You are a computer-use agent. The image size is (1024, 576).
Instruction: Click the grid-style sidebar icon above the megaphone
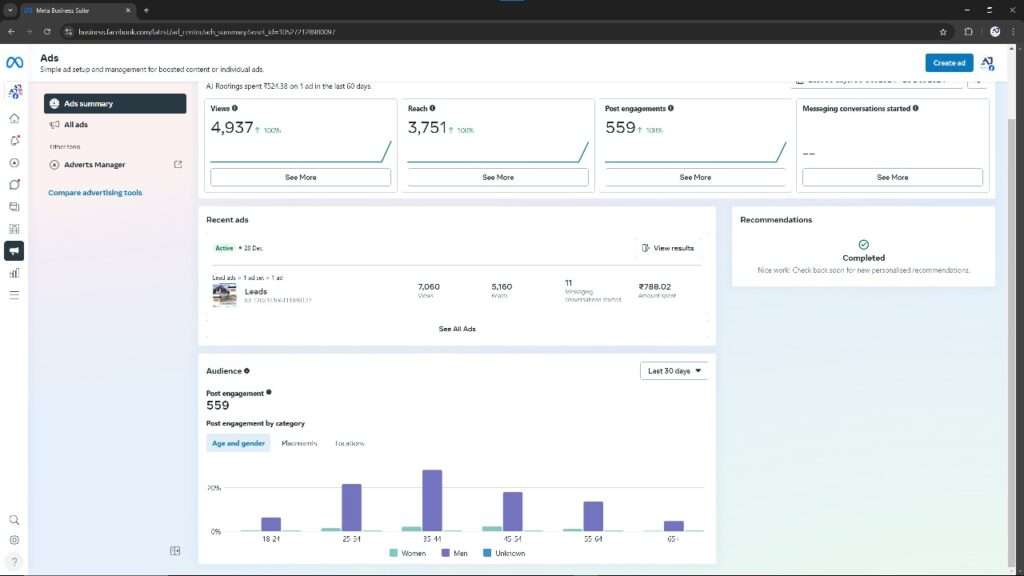point(14,229)
